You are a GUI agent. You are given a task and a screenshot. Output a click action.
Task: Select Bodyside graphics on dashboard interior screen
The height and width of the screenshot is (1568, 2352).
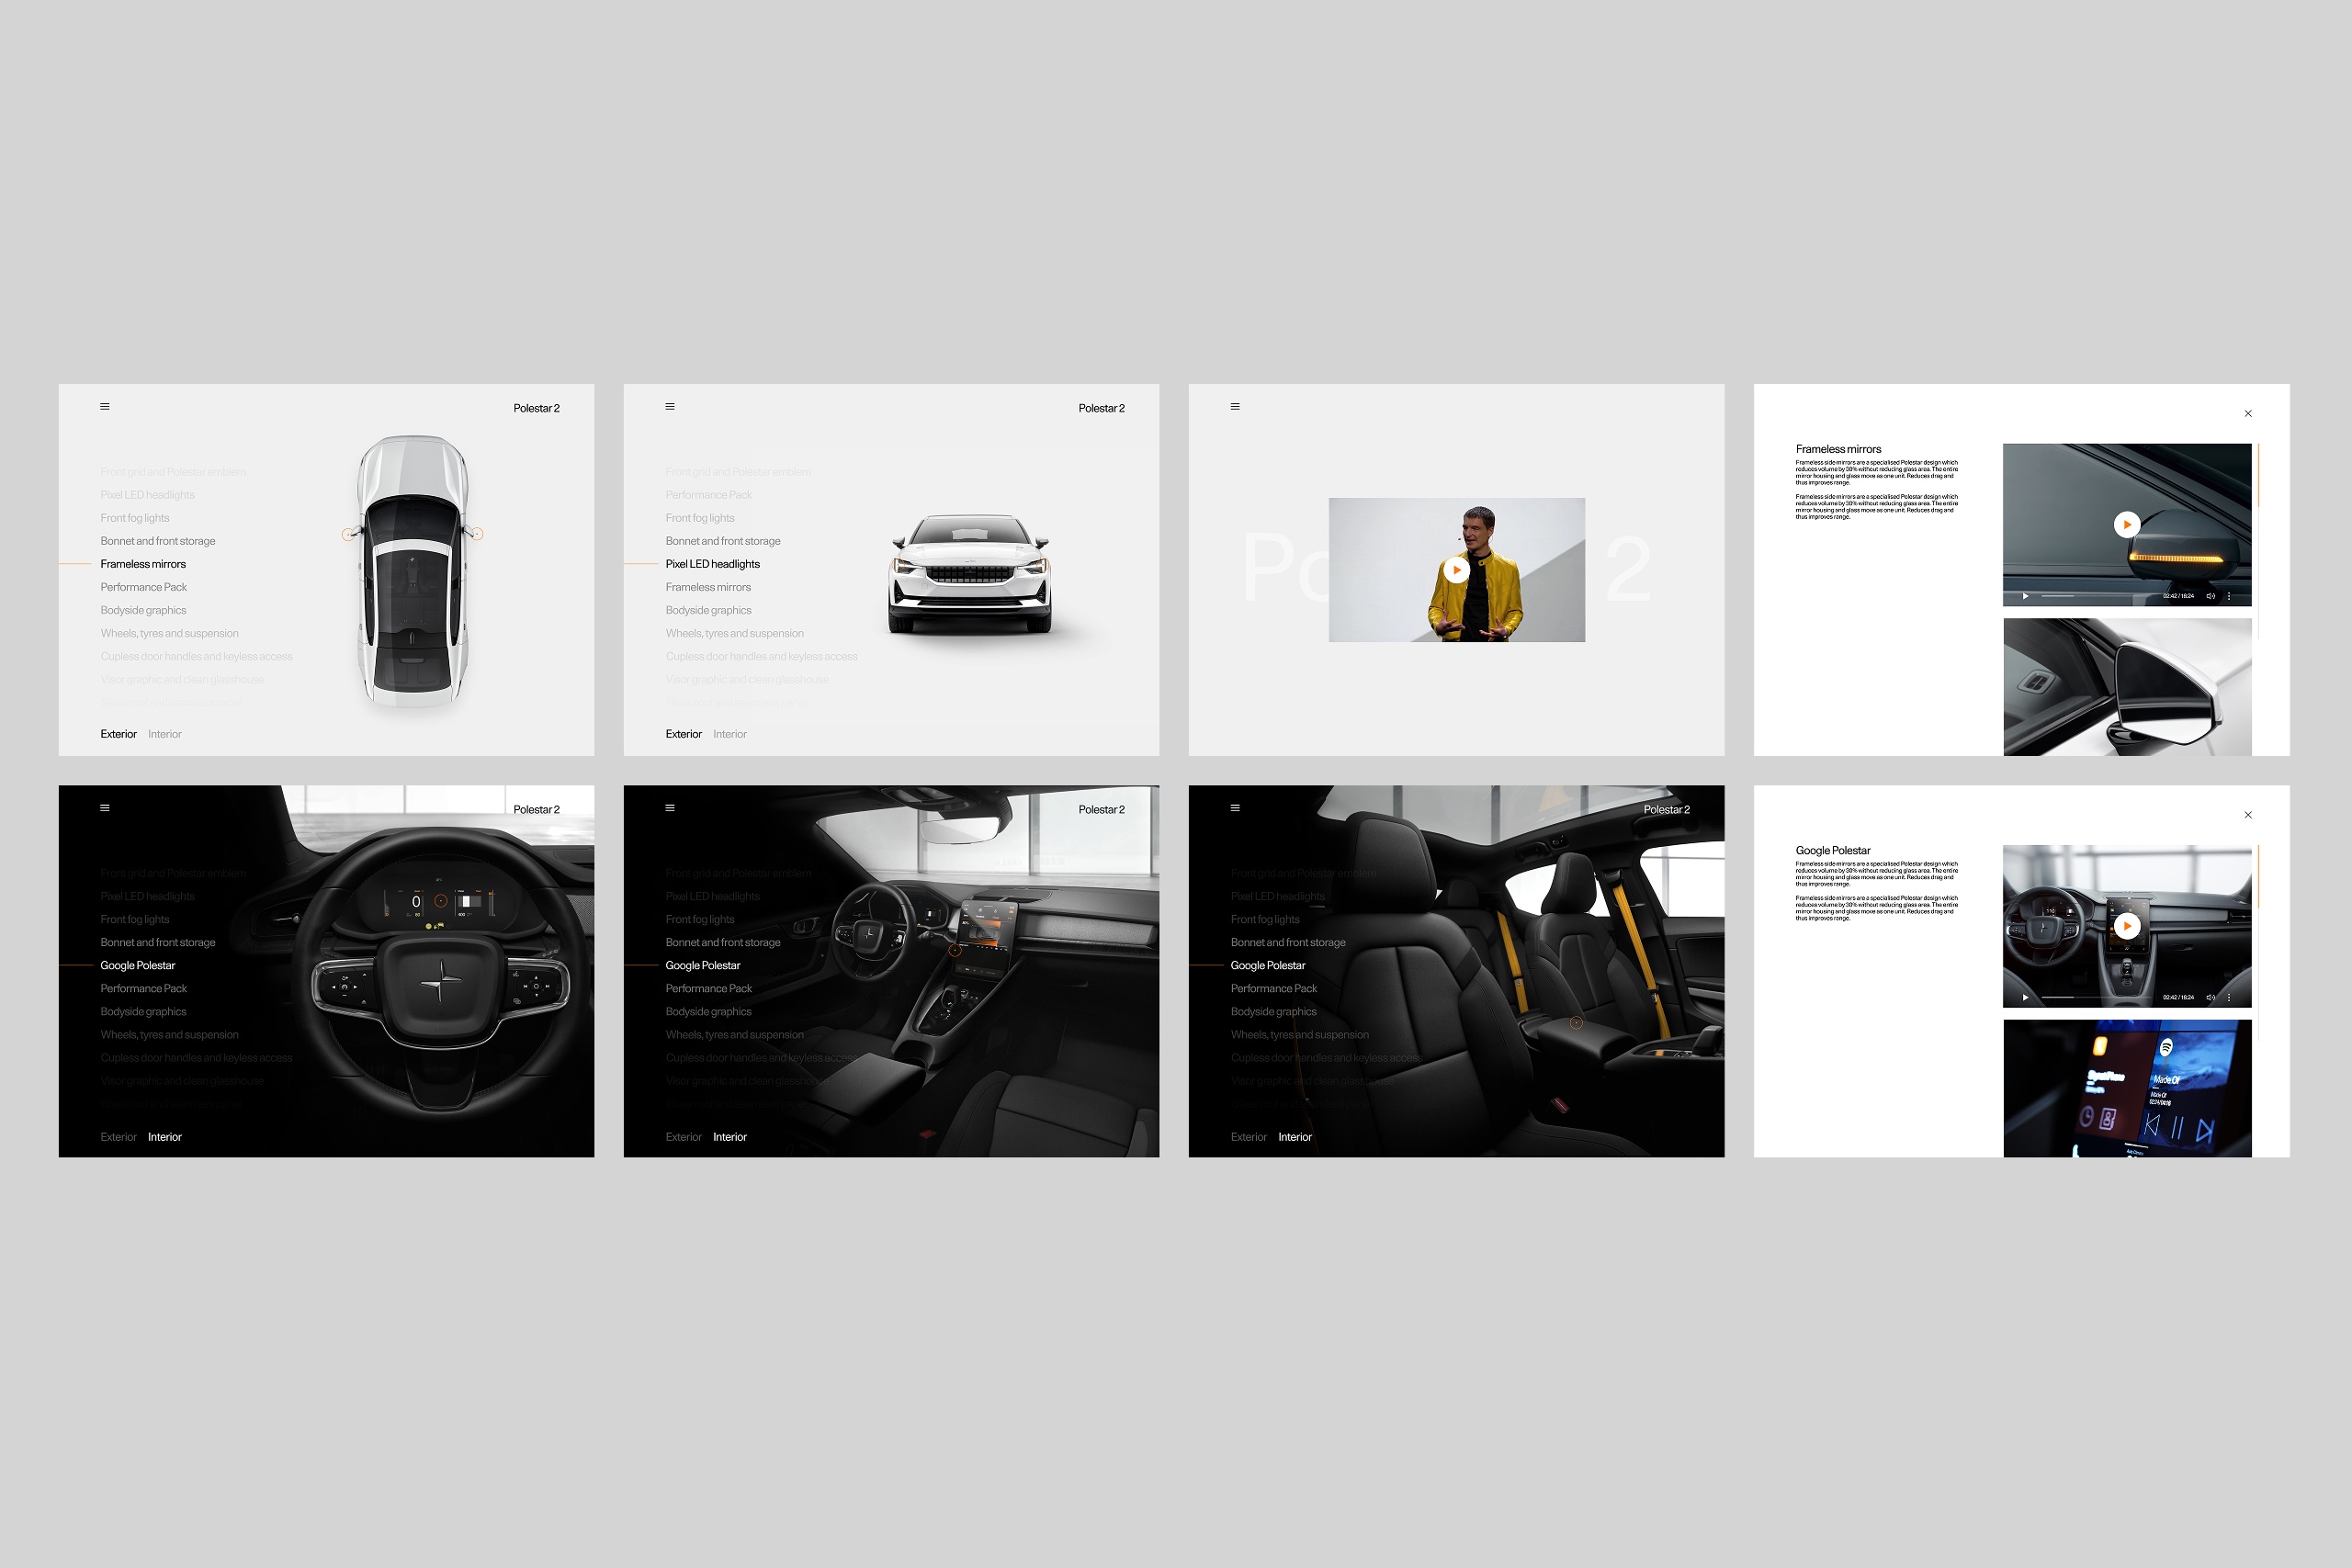(x=708, y=1011)
